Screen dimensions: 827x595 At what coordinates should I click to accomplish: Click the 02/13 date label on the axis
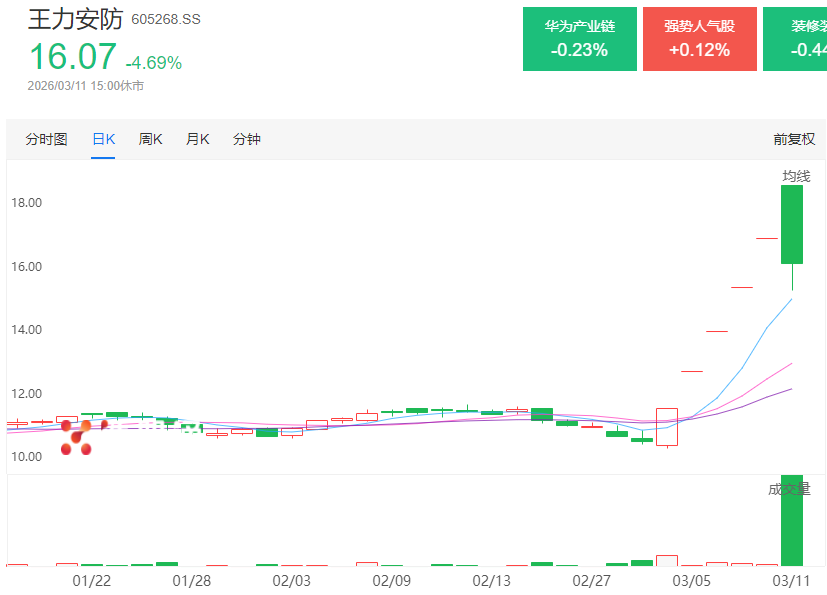coord(491,580)
